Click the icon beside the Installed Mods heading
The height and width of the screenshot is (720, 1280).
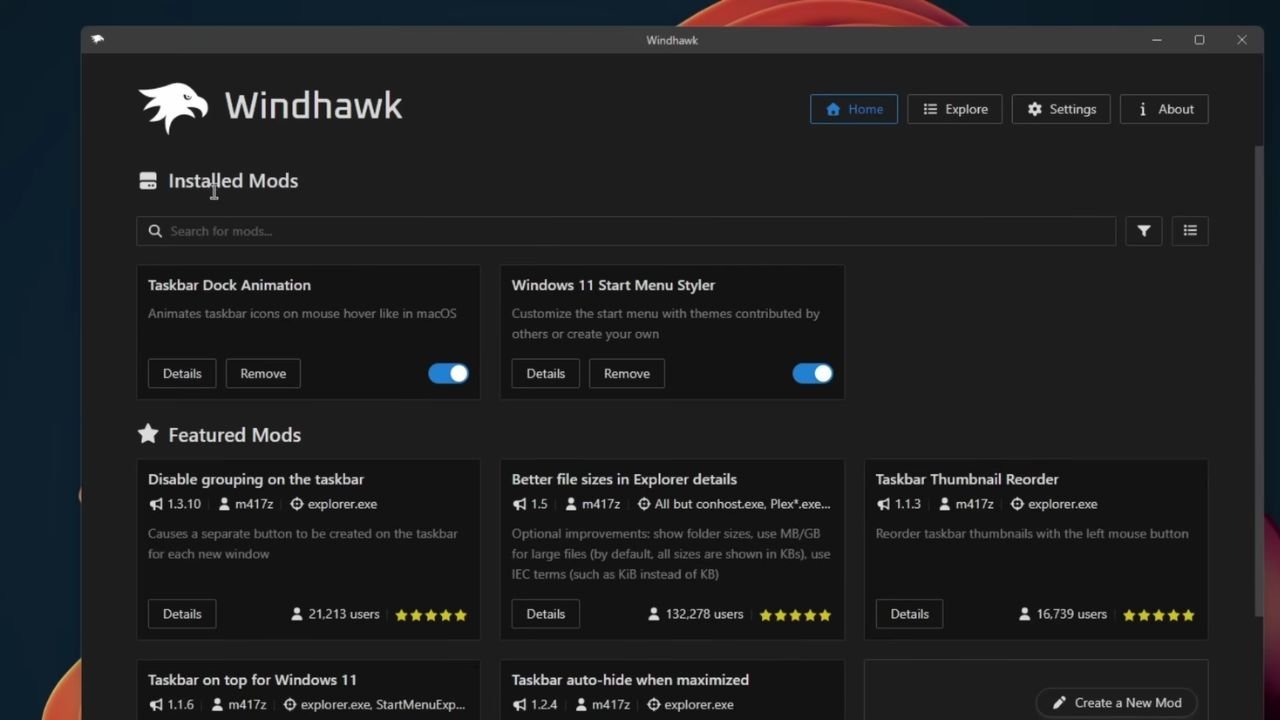pos(147,181)
